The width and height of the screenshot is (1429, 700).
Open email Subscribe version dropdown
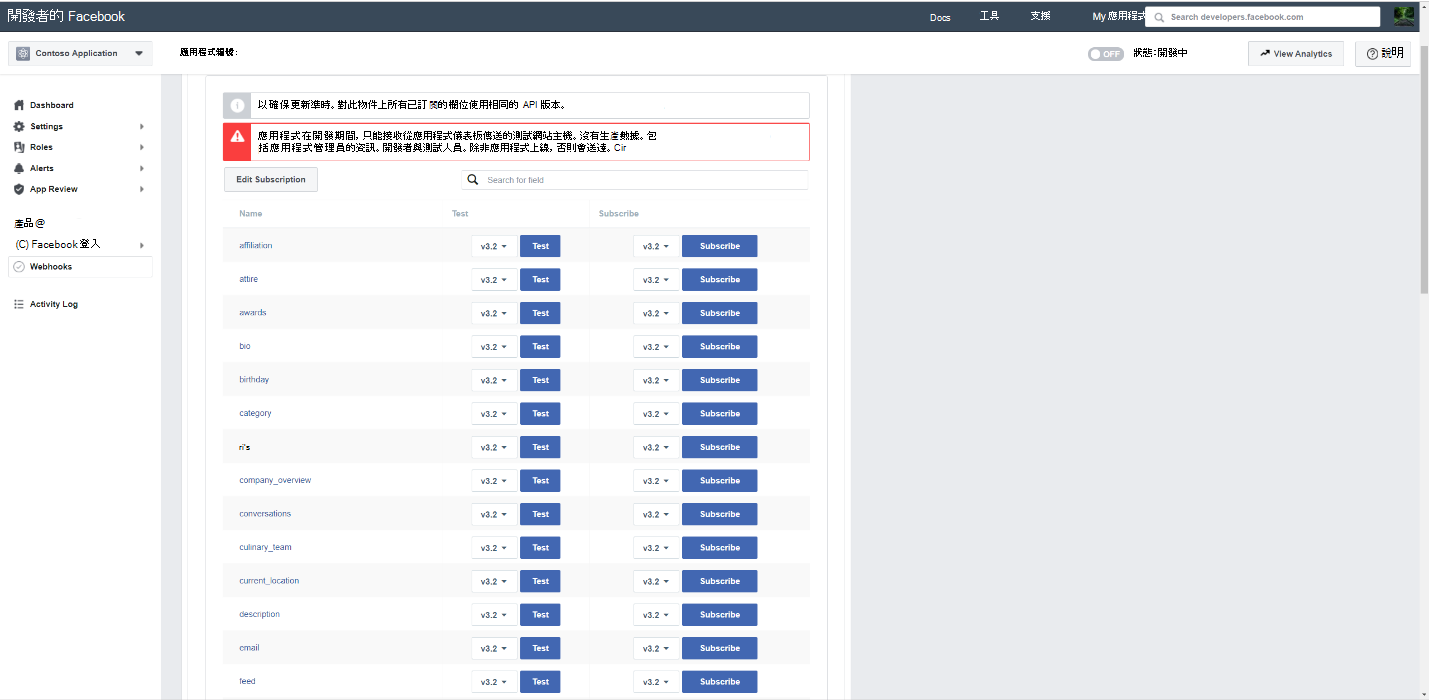click(x=656, y=648)
